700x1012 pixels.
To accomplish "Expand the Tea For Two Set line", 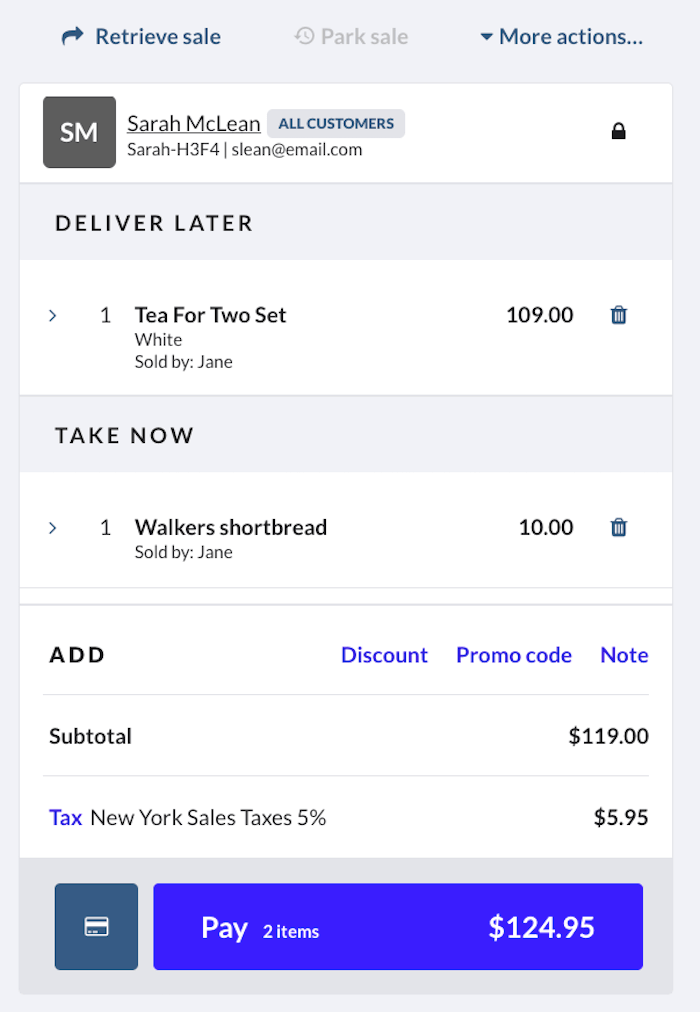I will [x=53, y=315].
